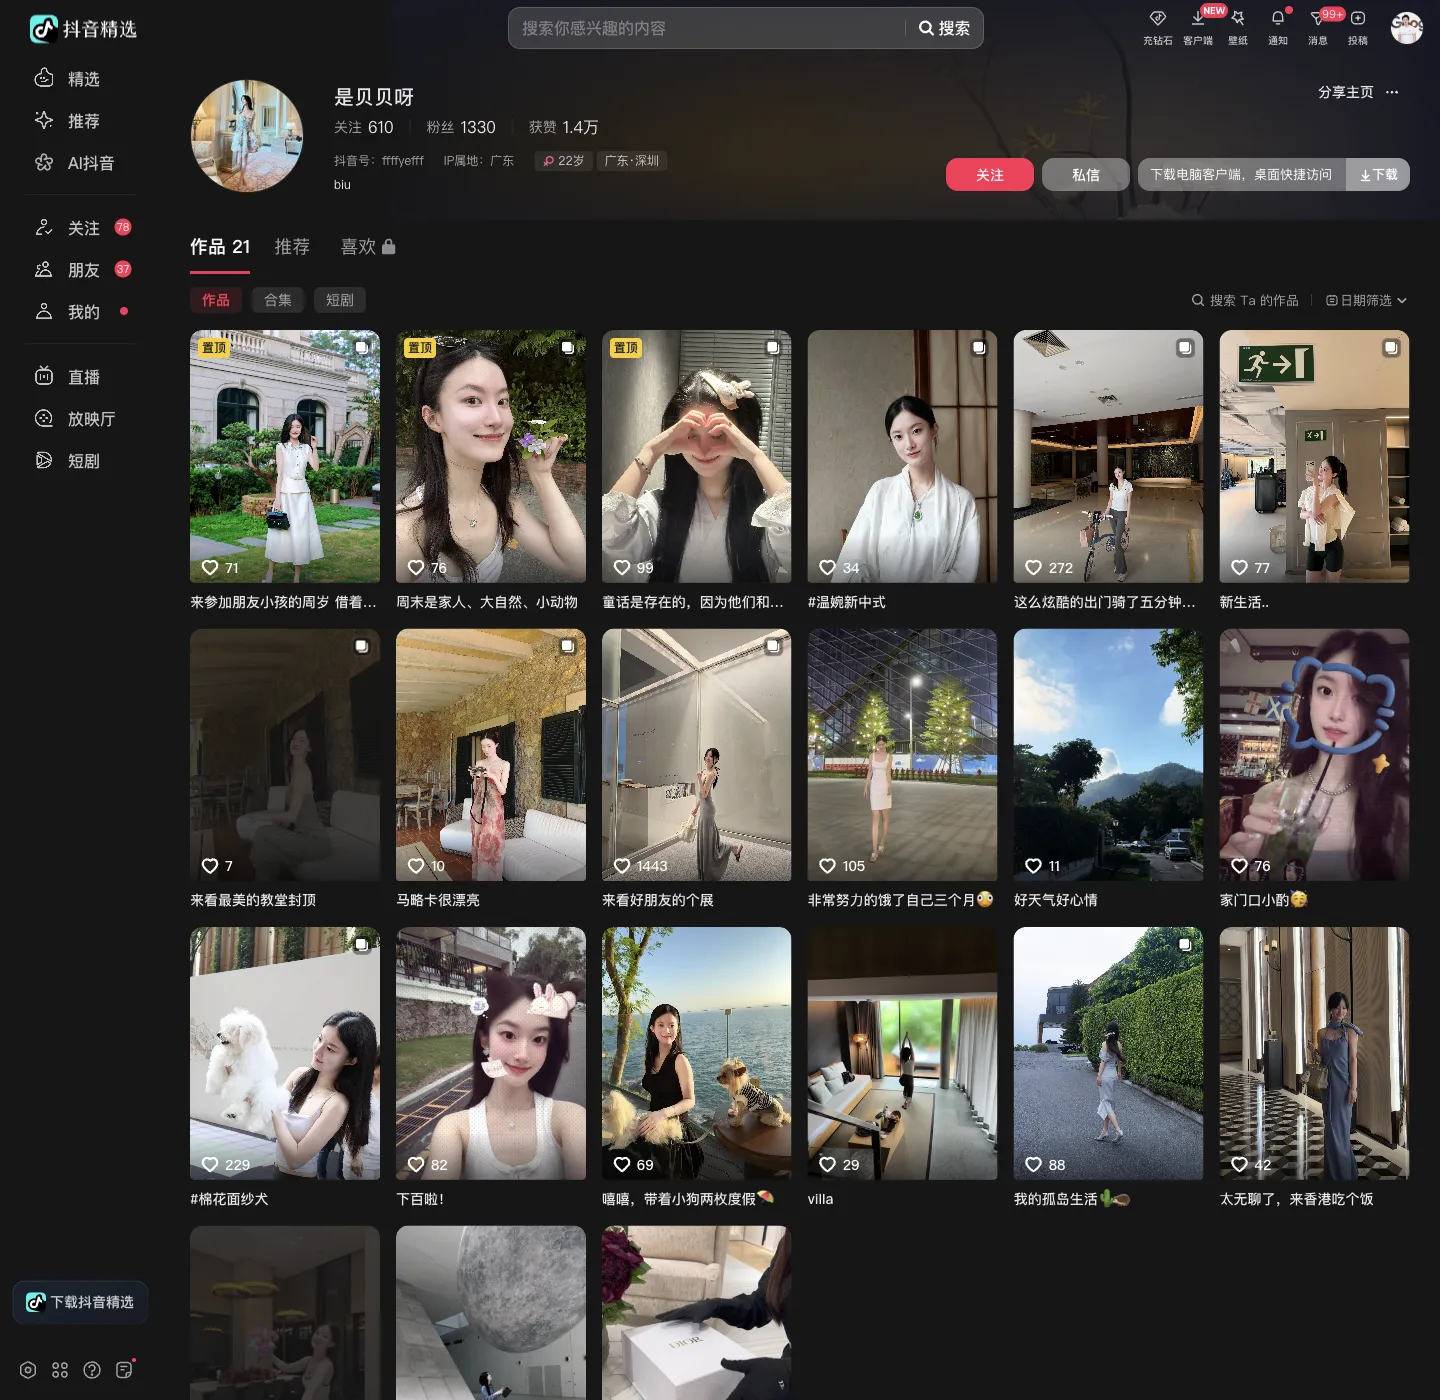Open the 壁纸 wallpaper icon
Viewport: 1440px width, 1400px height.
(1238, 18)
